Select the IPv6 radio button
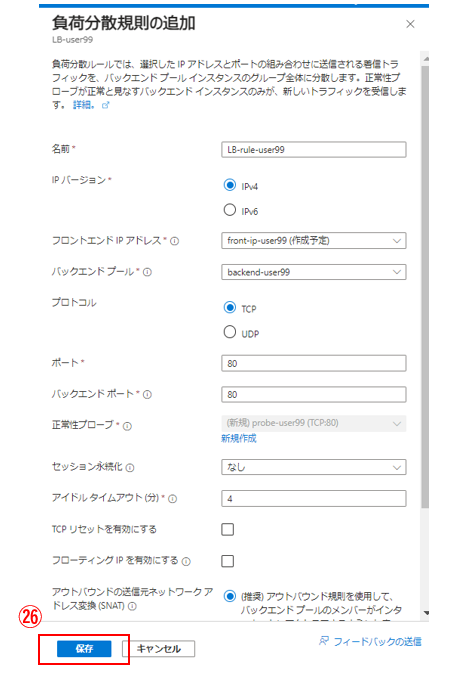The height and width of the screenshot is (676, 470). 230,210
